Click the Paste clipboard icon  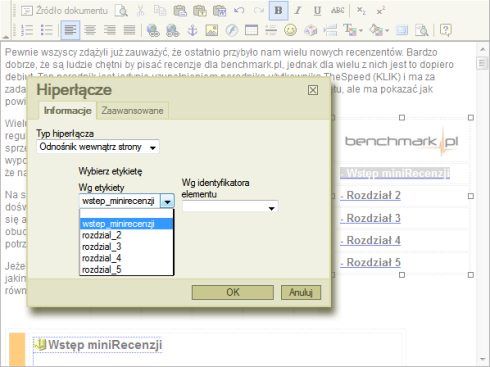click(x=180, y=11)
